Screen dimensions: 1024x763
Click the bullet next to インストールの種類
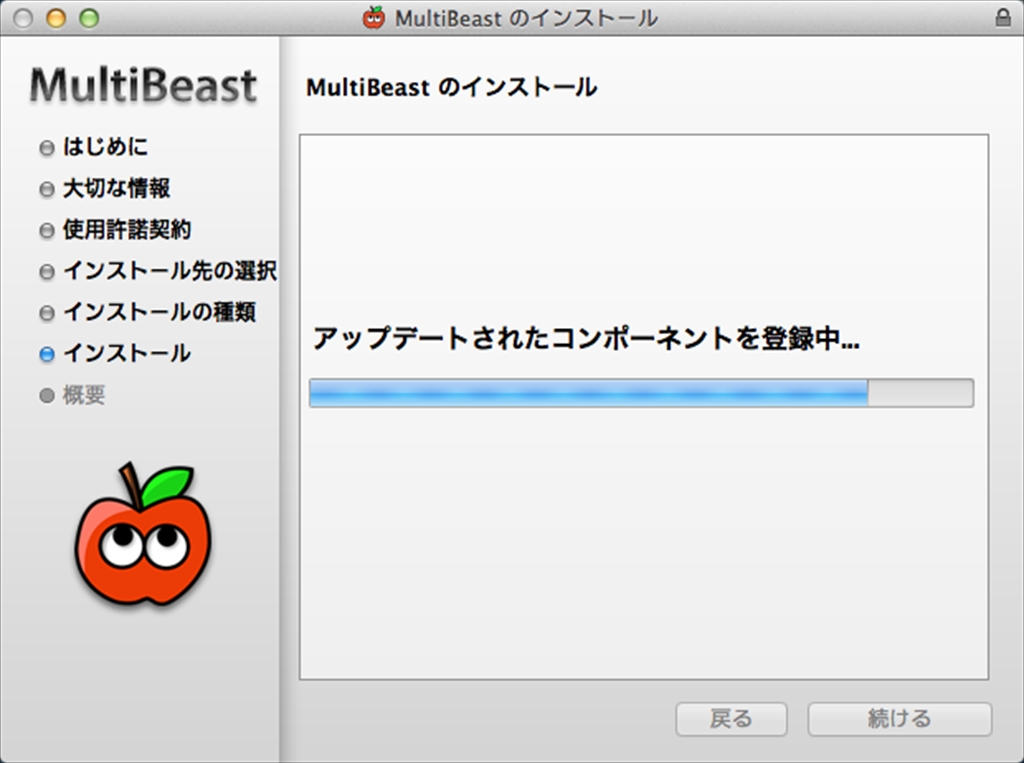(46, 313)
